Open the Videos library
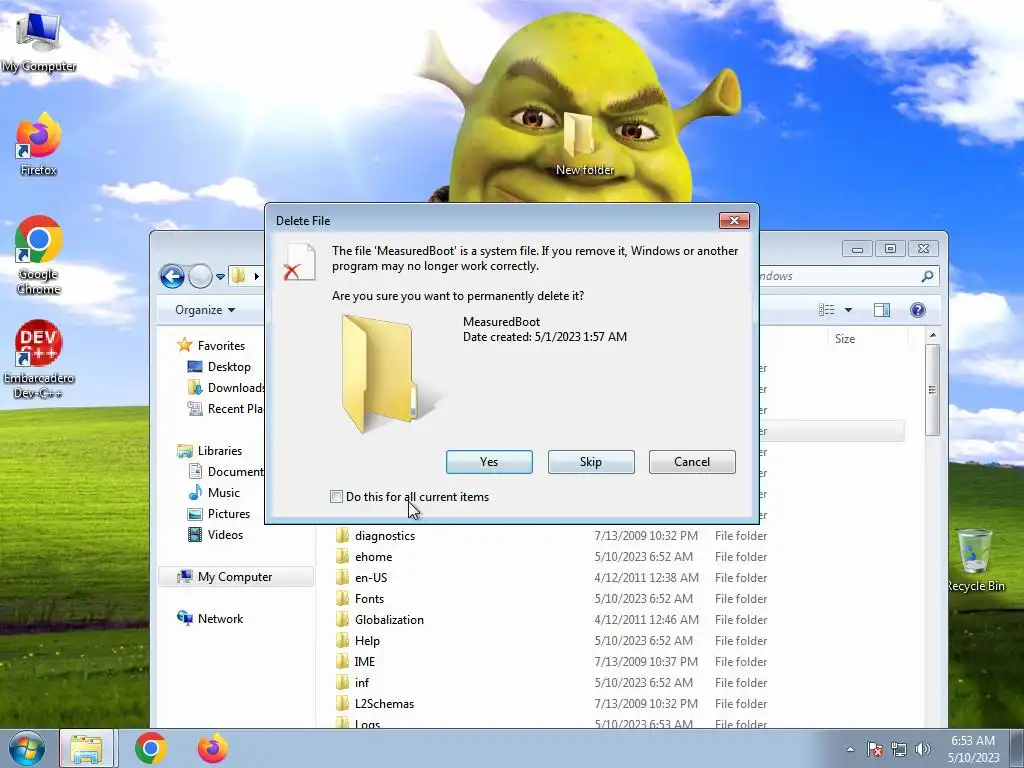 click(x=225, y=534)
